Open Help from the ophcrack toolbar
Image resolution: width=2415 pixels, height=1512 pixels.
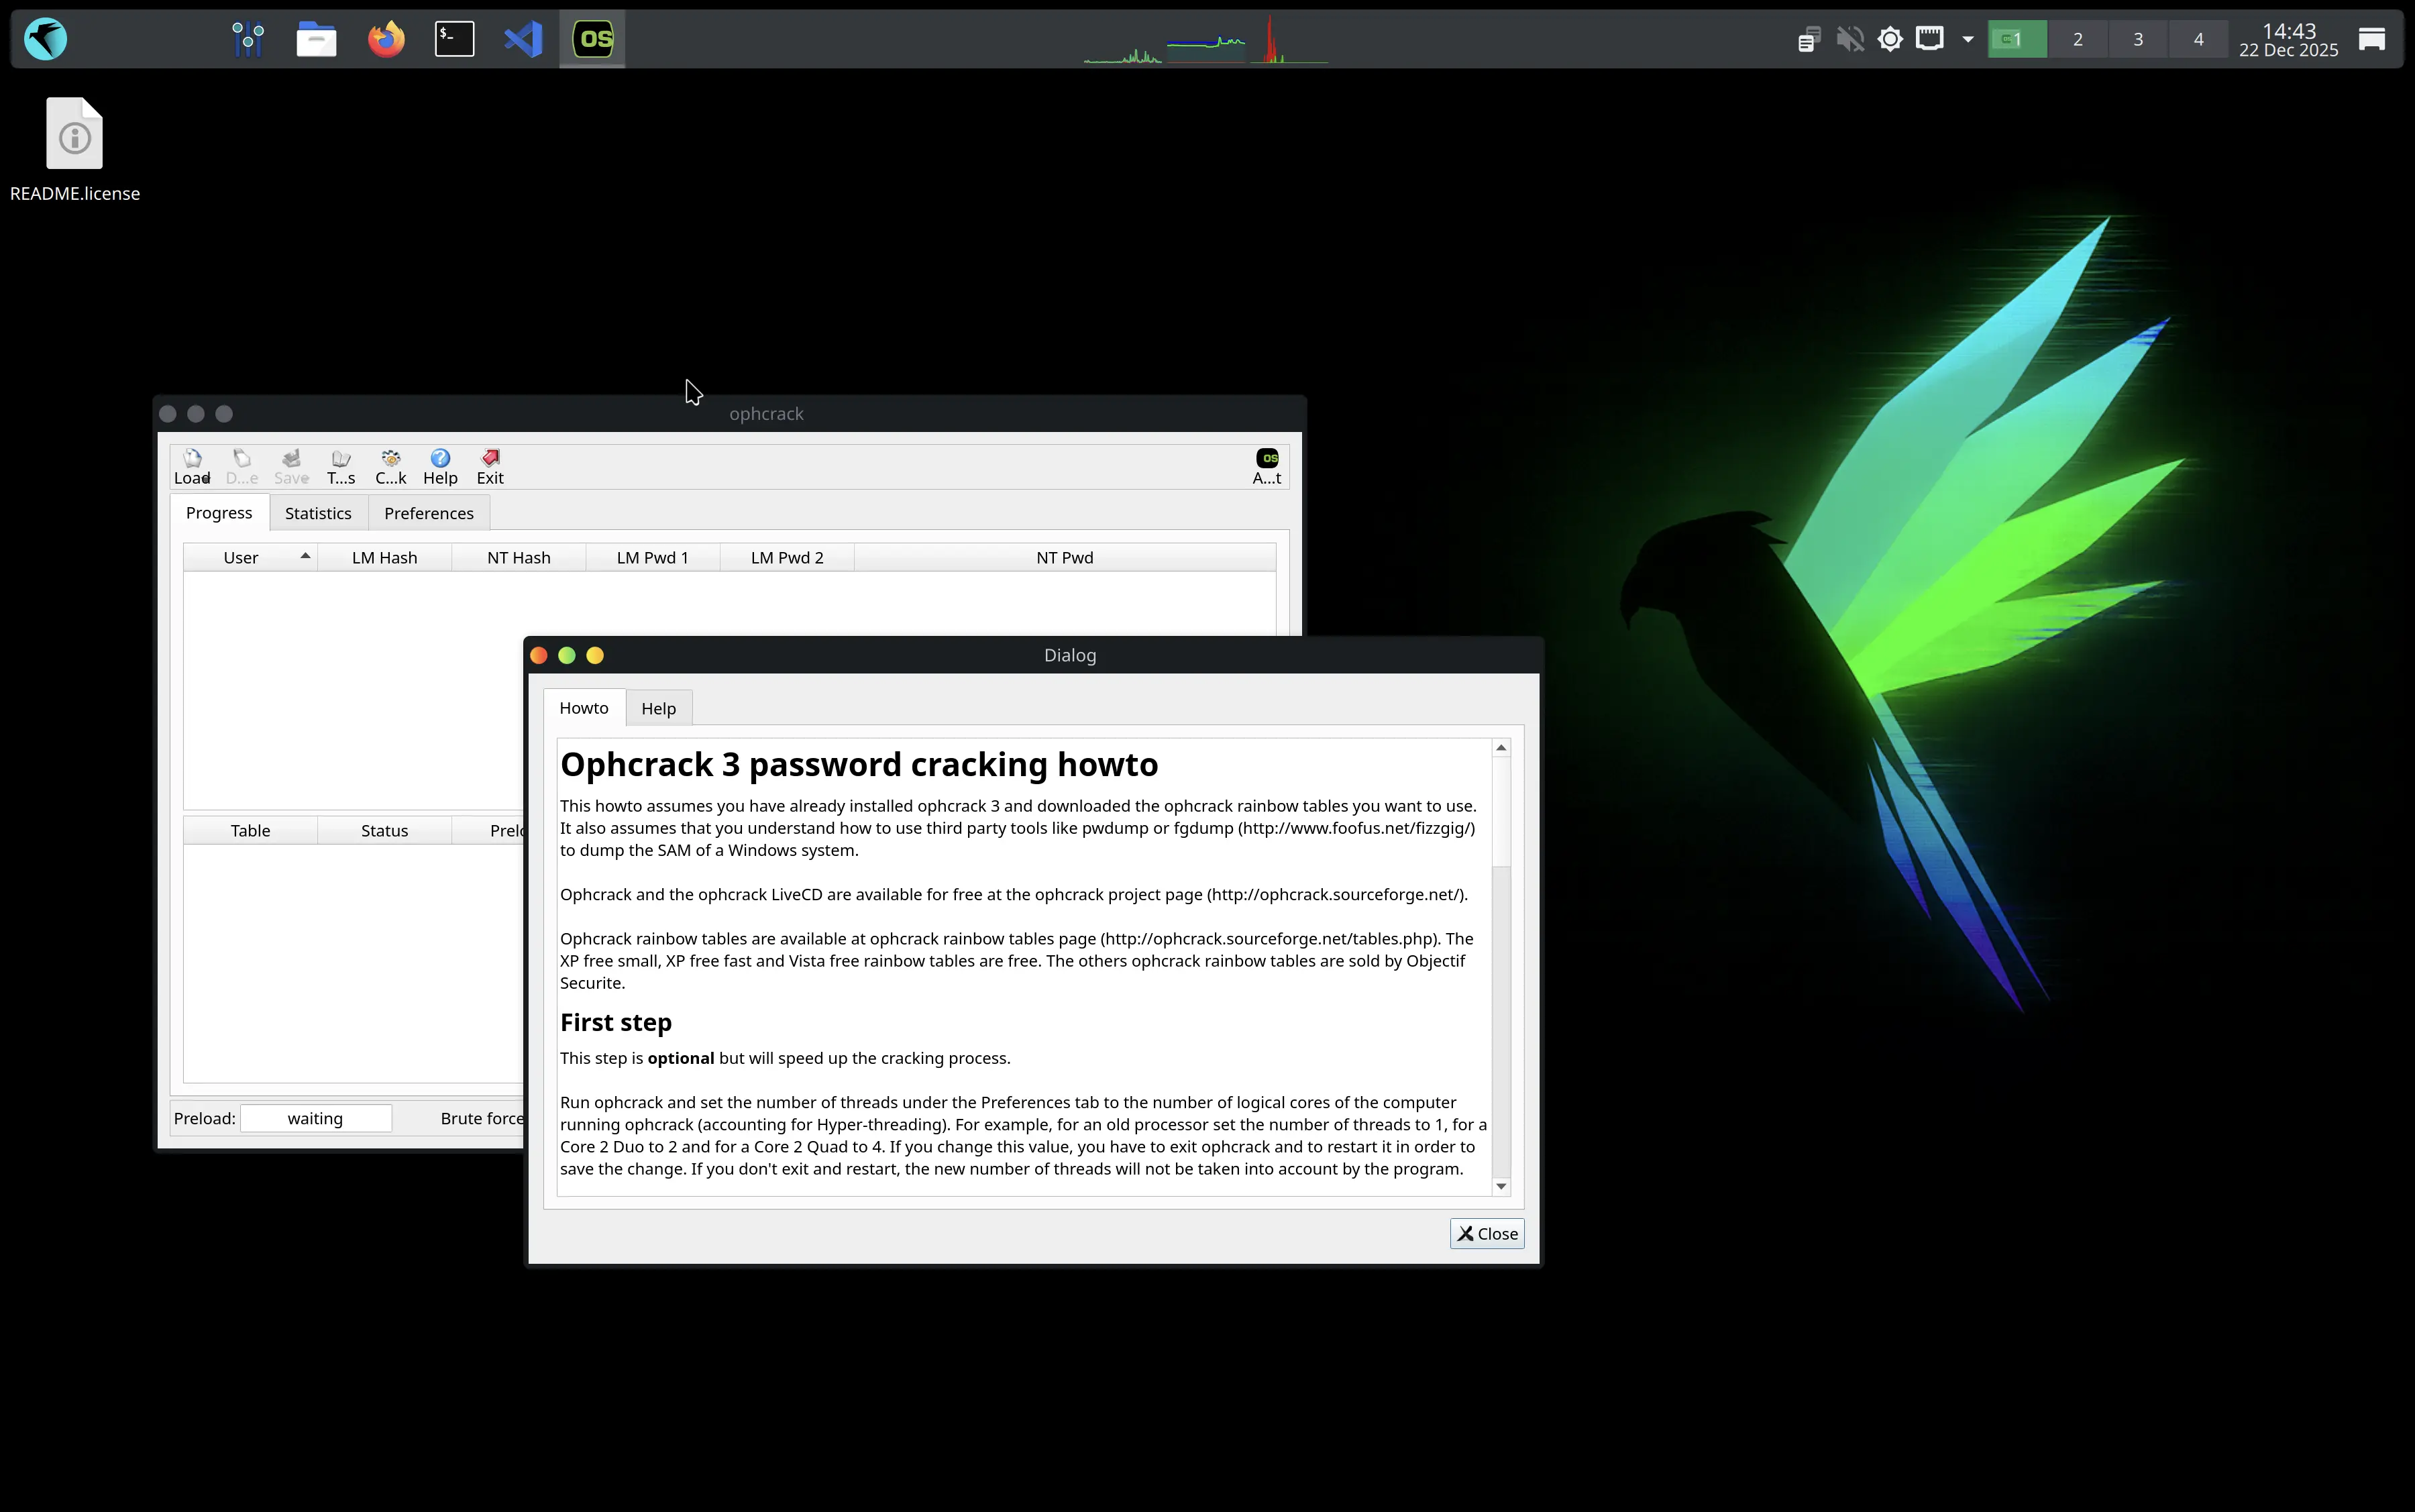pos(440,466)
